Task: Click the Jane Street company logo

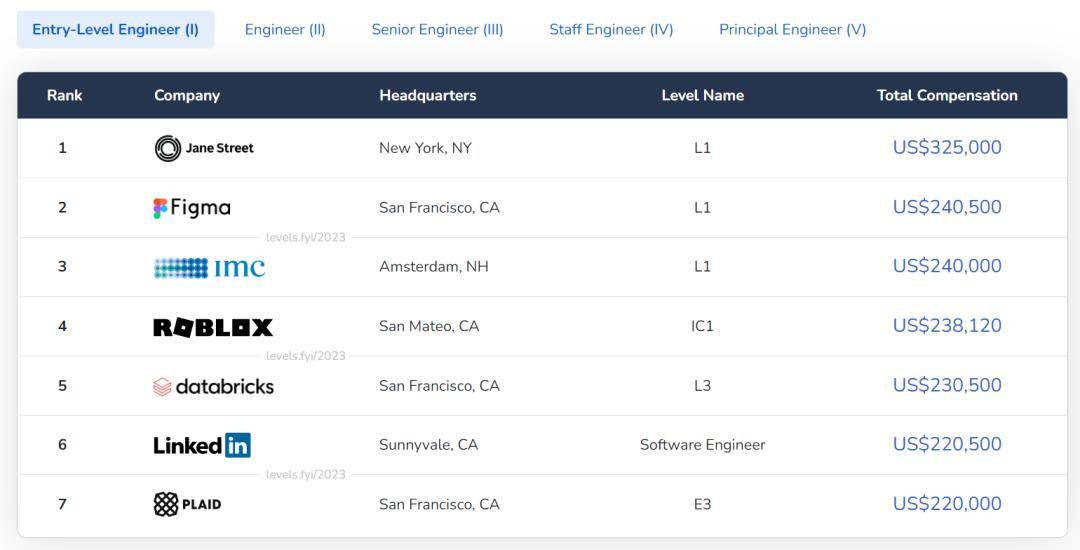Action: [204, 148]
